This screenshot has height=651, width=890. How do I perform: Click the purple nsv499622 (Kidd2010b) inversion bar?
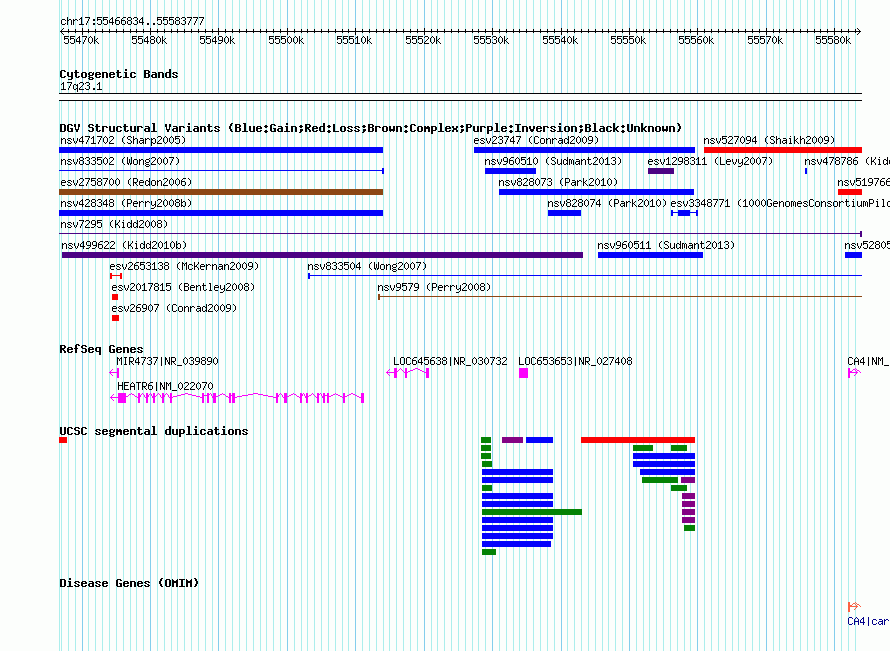322,255
